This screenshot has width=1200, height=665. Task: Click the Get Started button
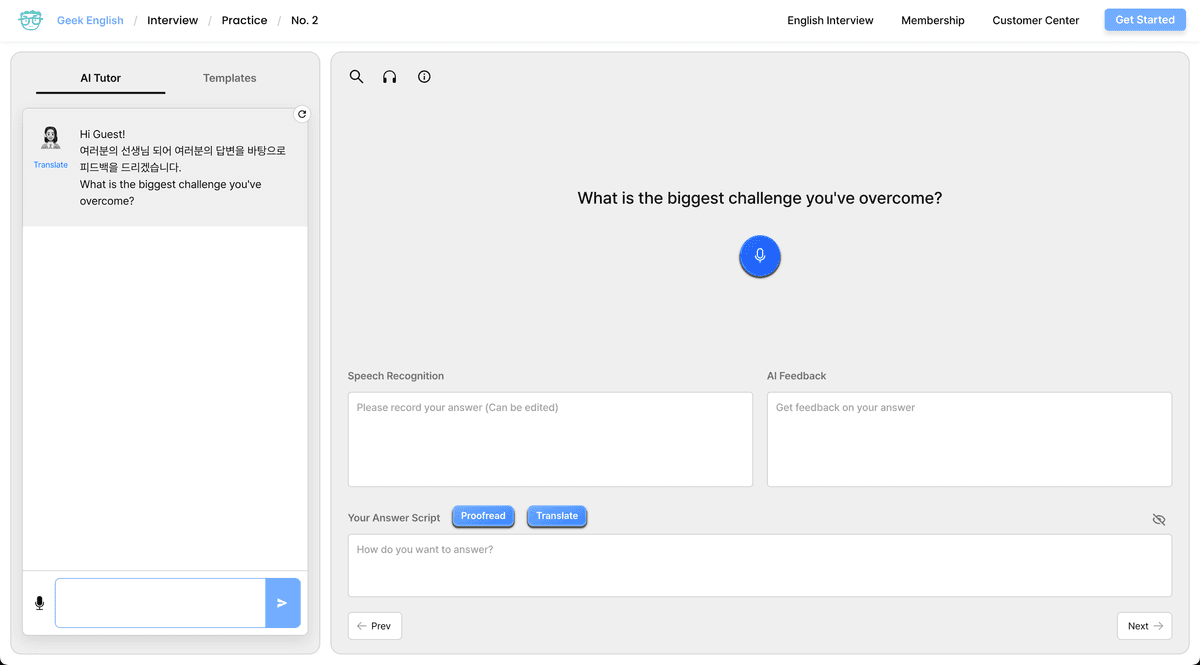(1144, 20)
